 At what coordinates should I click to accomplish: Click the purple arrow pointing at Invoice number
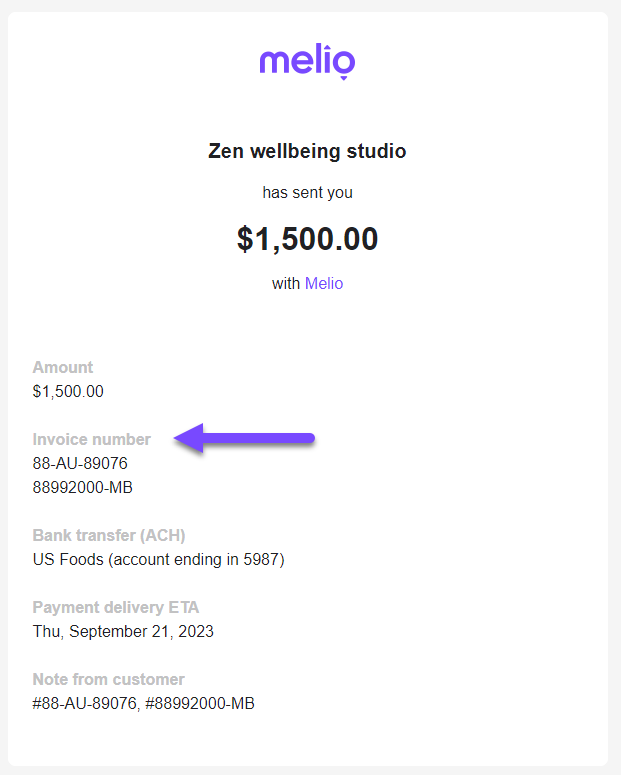click(244, 438)
